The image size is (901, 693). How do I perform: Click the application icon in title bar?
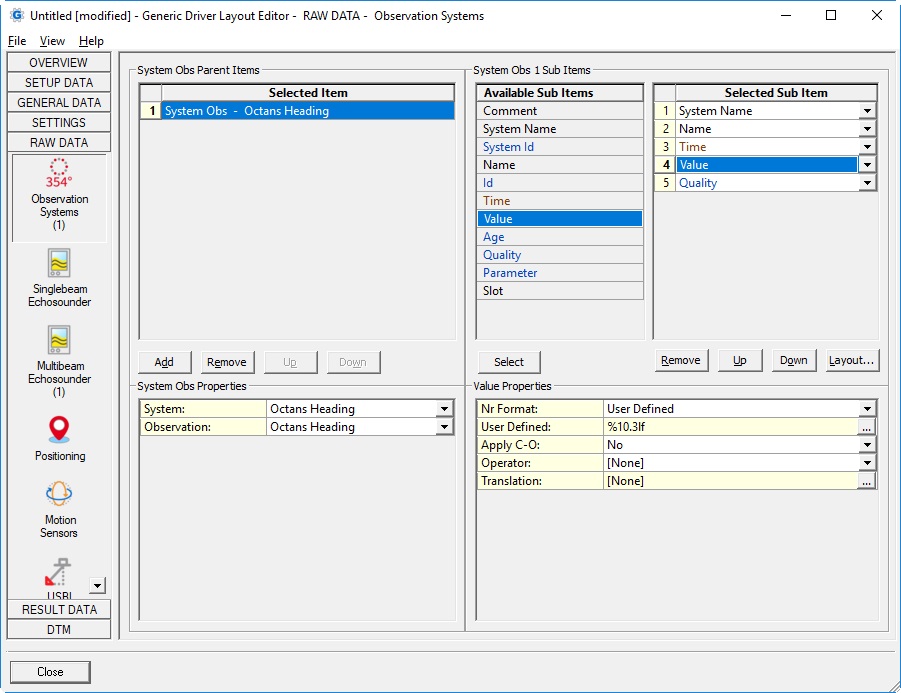(x=16, y=15)
